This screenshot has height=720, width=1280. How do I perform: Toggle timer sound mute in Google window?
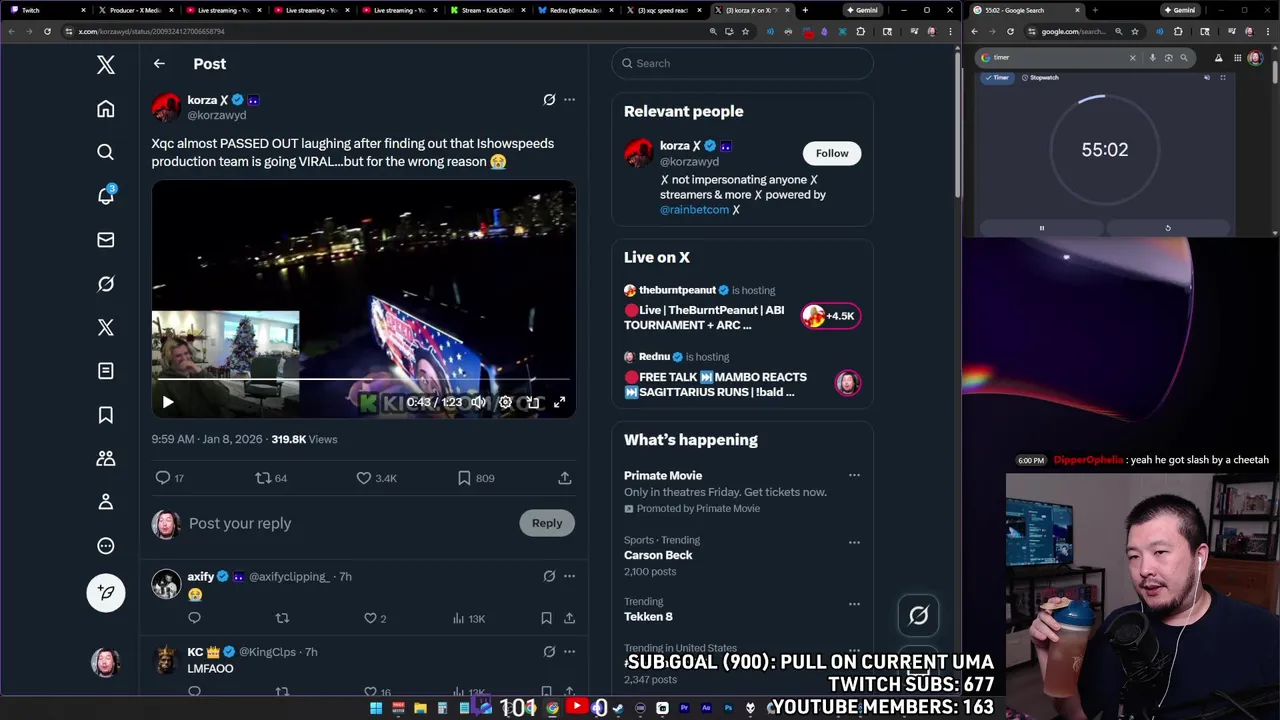pos(1207,77)
